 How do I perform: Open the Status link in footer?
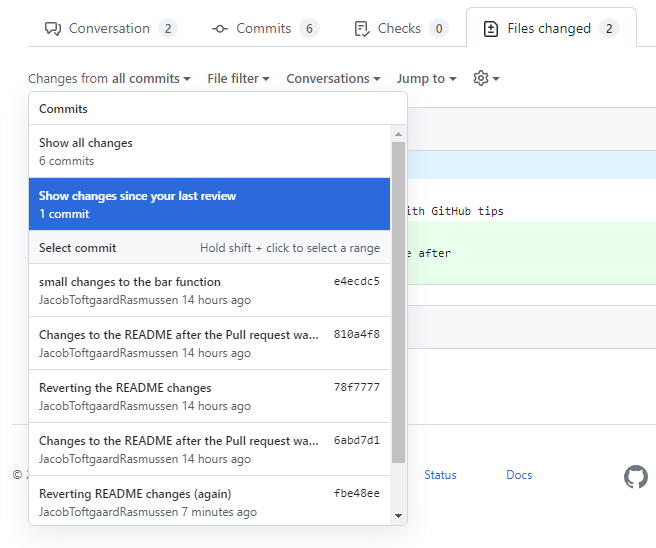click(x=440, y=475)
